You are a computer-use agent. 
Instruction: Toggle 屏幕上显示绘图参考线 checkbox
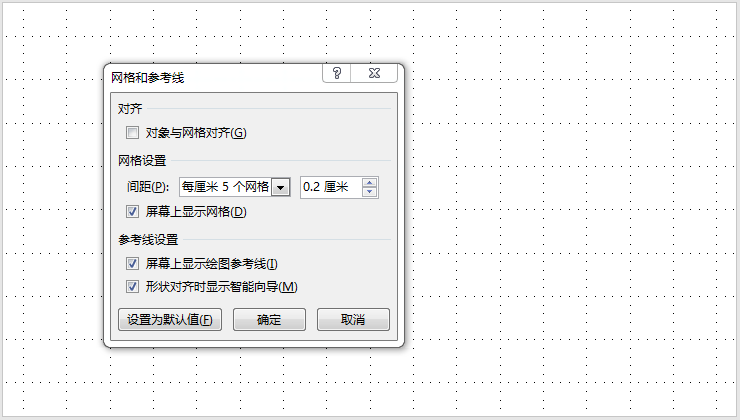coord(133,263)
